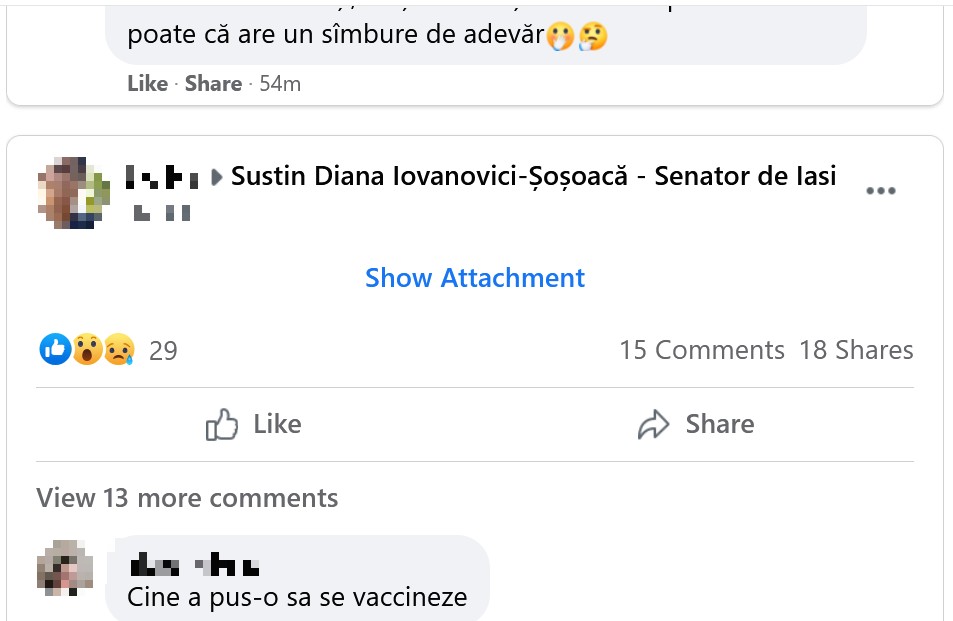
Task: Click the thinking face emoji in top comment
Action: click(593, 37)
